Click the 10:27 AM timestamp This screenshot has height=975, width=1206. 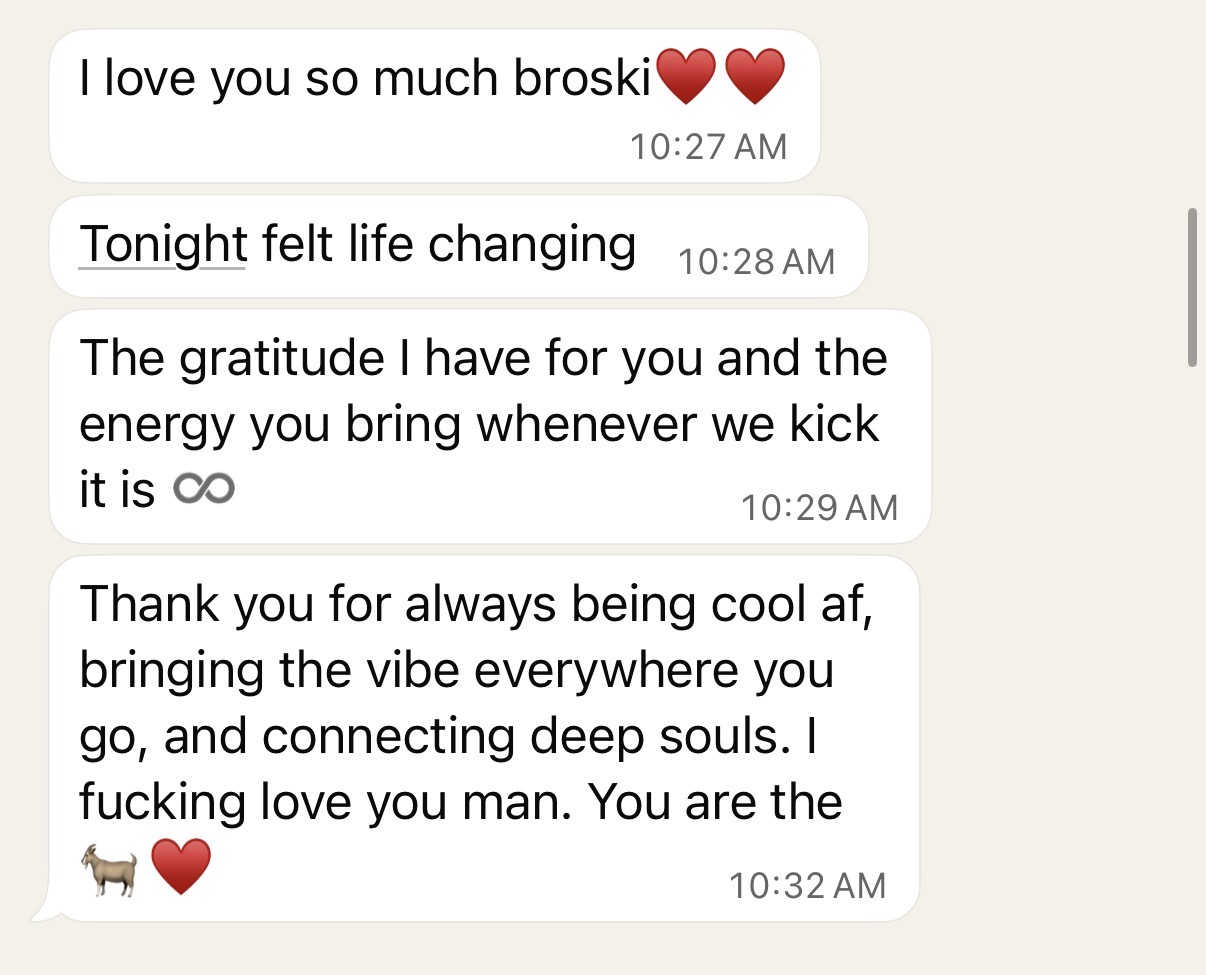coord(708,147)
